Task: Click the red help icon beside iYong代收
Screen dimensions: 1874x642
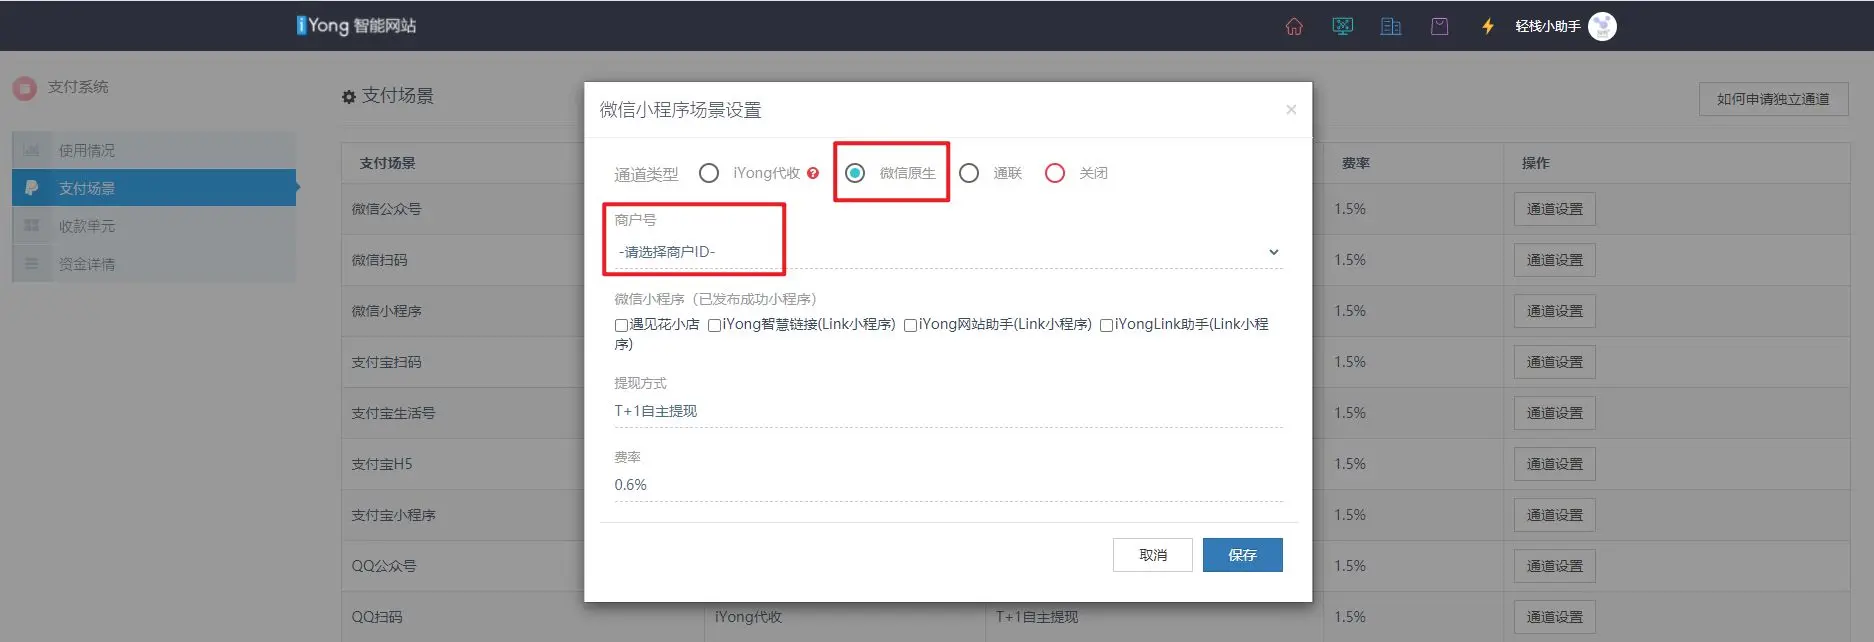Action: click(813, 174)
